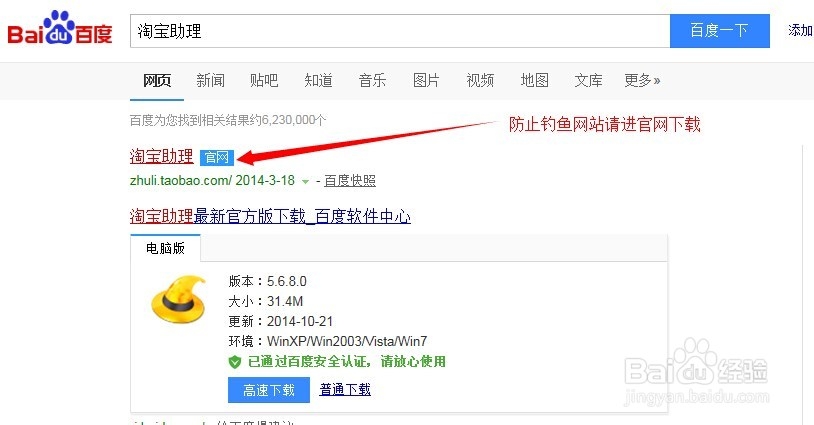The image size is (814, 425).
Task: Click the 大小：31.4M text
Action: click(266, 301)
